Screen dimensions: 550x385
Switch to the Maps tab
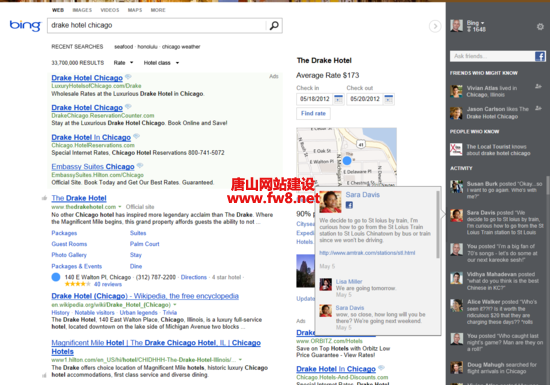click(135, 10)
